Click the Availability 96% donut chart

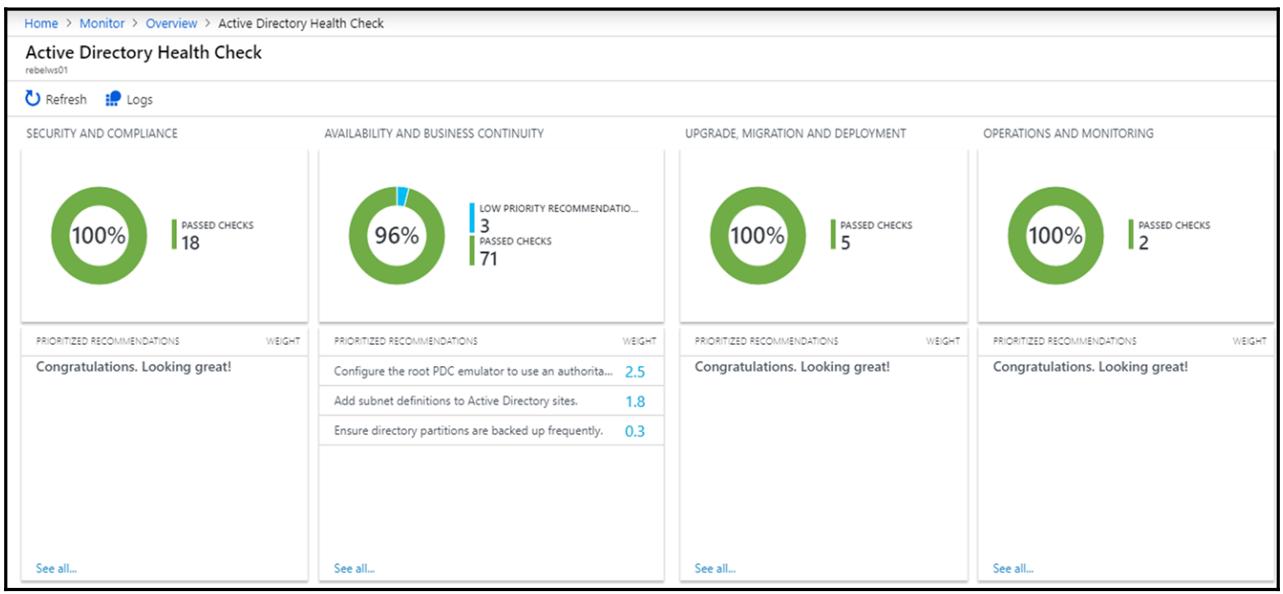pyautogui.click(x=396, y=236)
